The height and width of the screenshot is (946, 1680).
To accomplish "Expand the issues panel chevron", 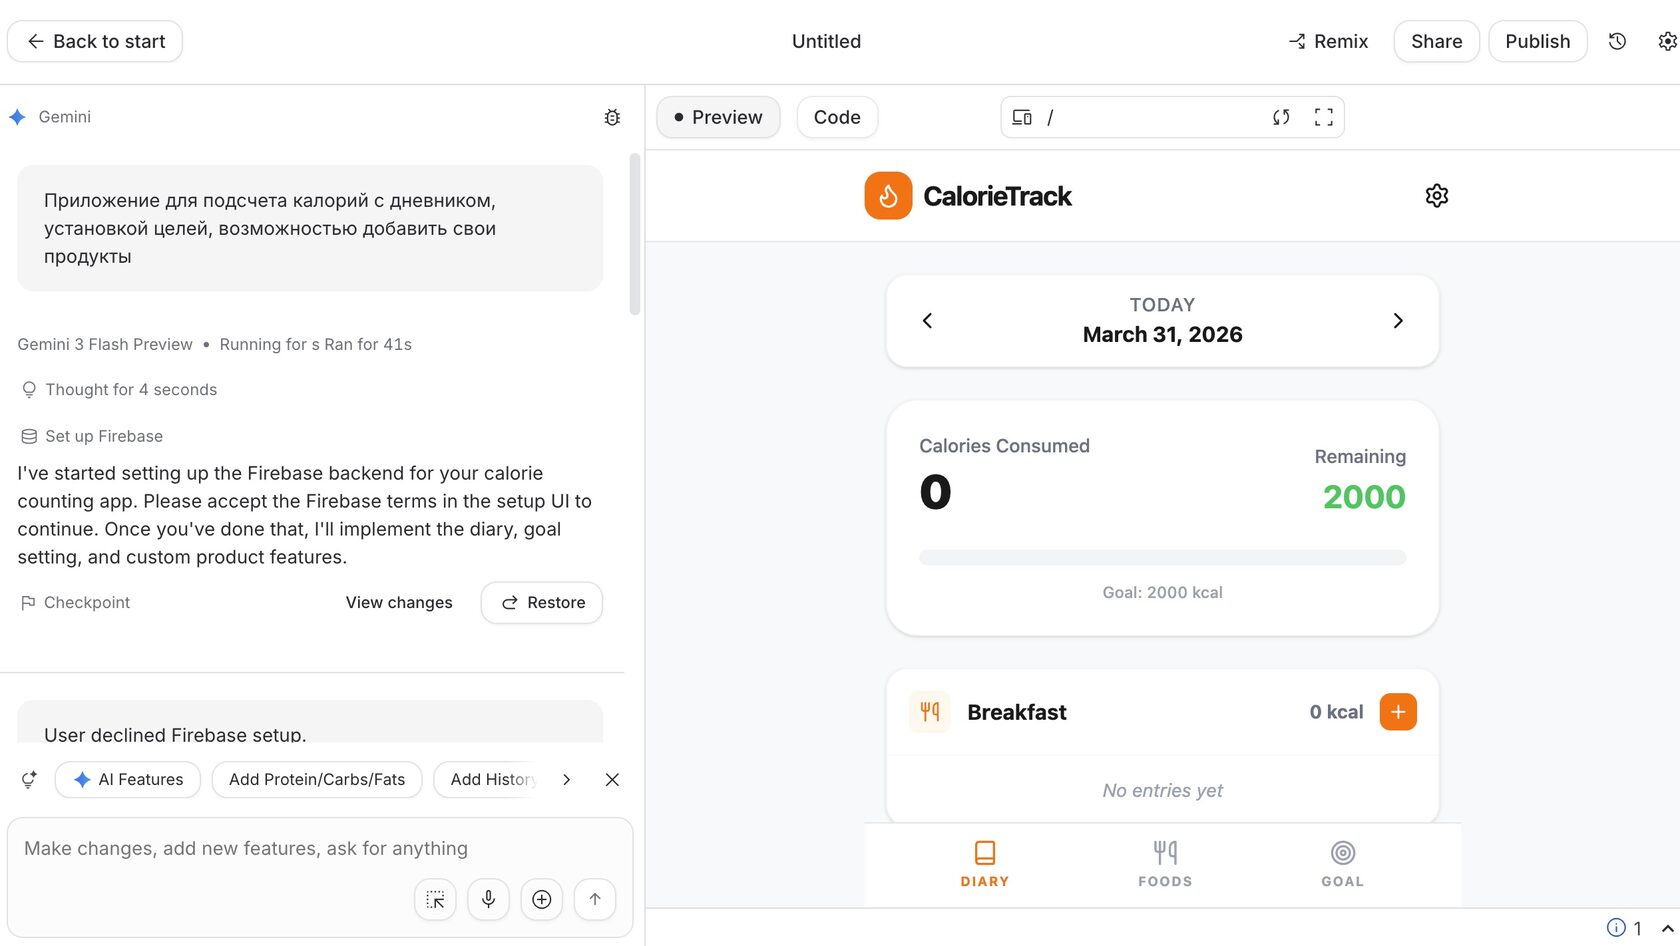I will [1667, 929].
